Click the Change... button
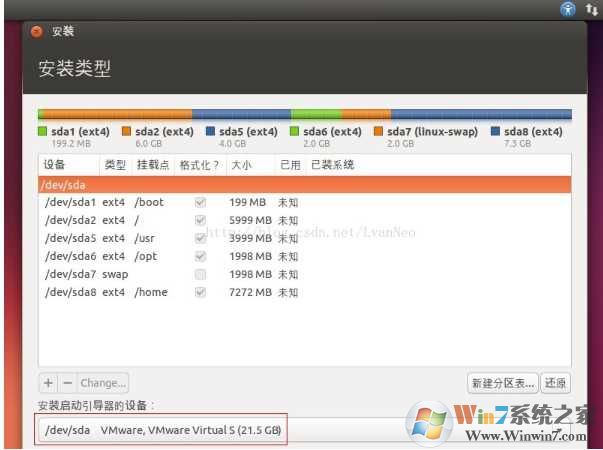This screenshot has width=603, height=450. tap(103, 383)
